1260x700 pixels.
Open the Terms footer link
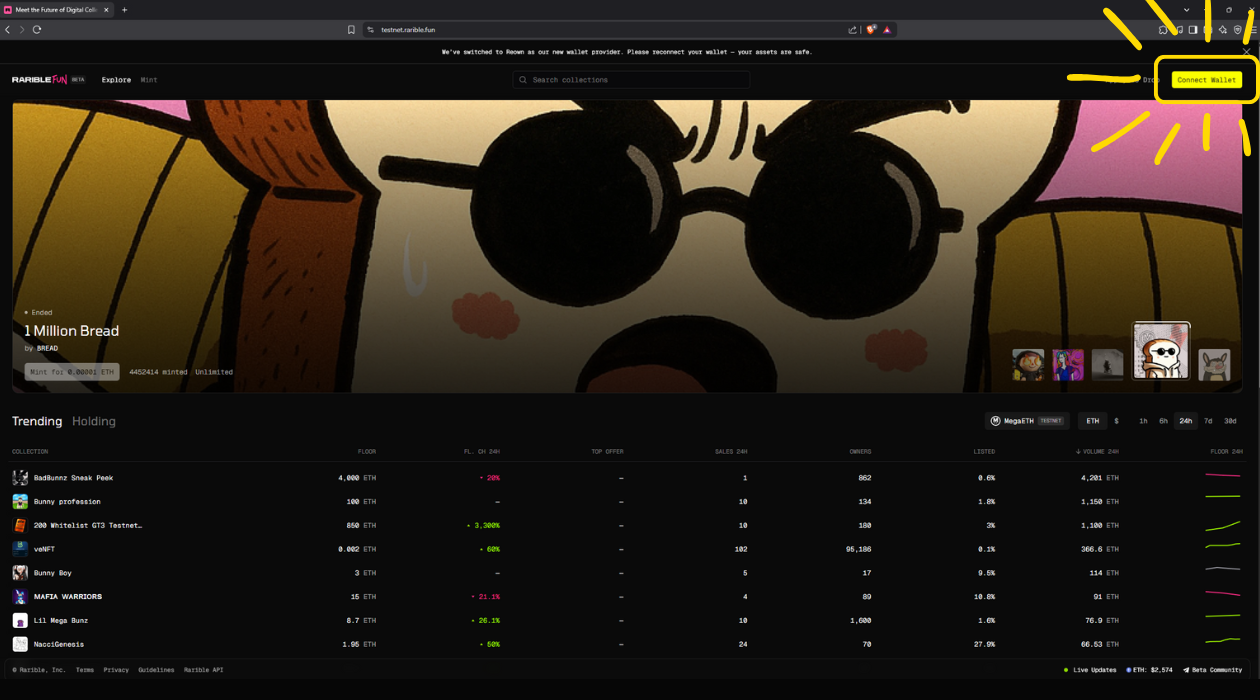point(85,670)
